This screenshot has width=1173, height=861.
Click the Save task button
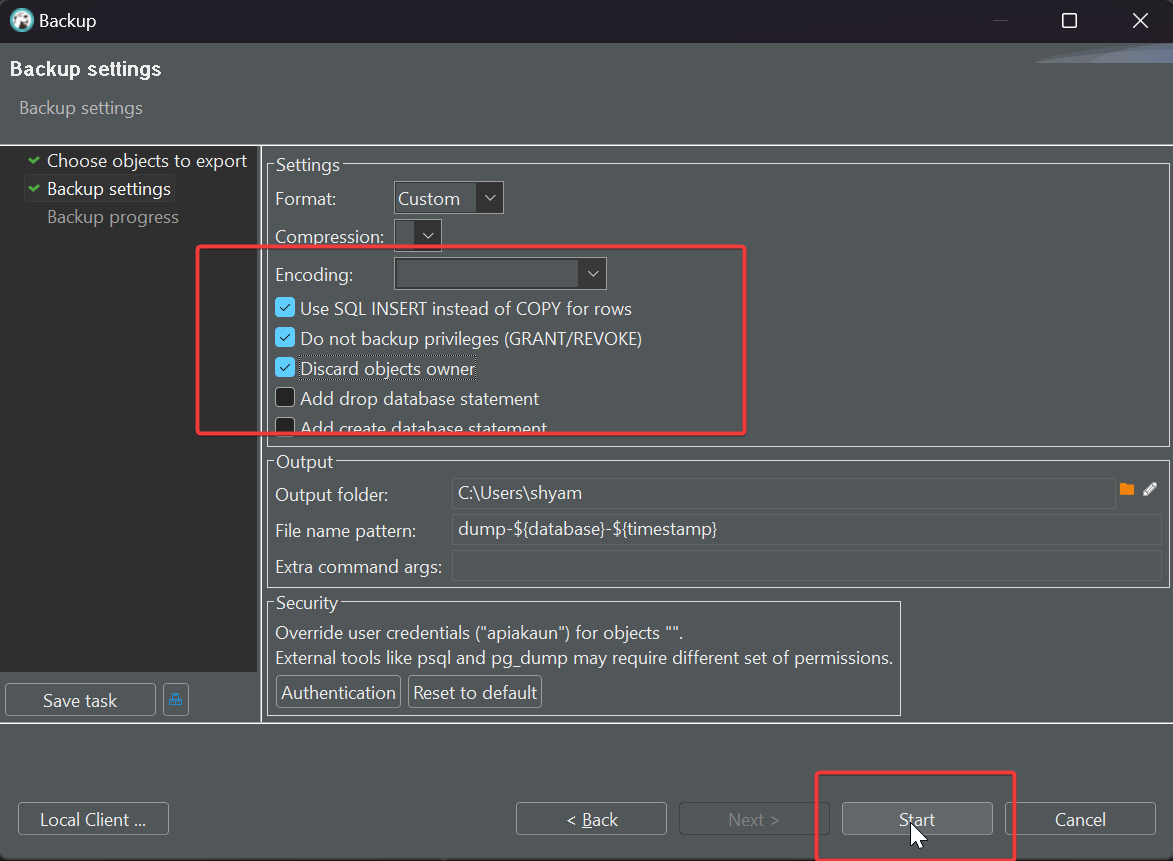pos(80,700)
